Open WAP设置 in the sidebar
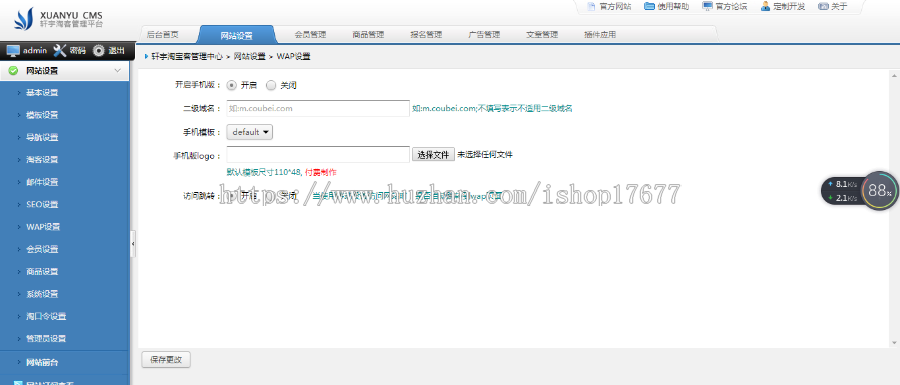Viewport: 900px width, 385px height. click(43, 227)
